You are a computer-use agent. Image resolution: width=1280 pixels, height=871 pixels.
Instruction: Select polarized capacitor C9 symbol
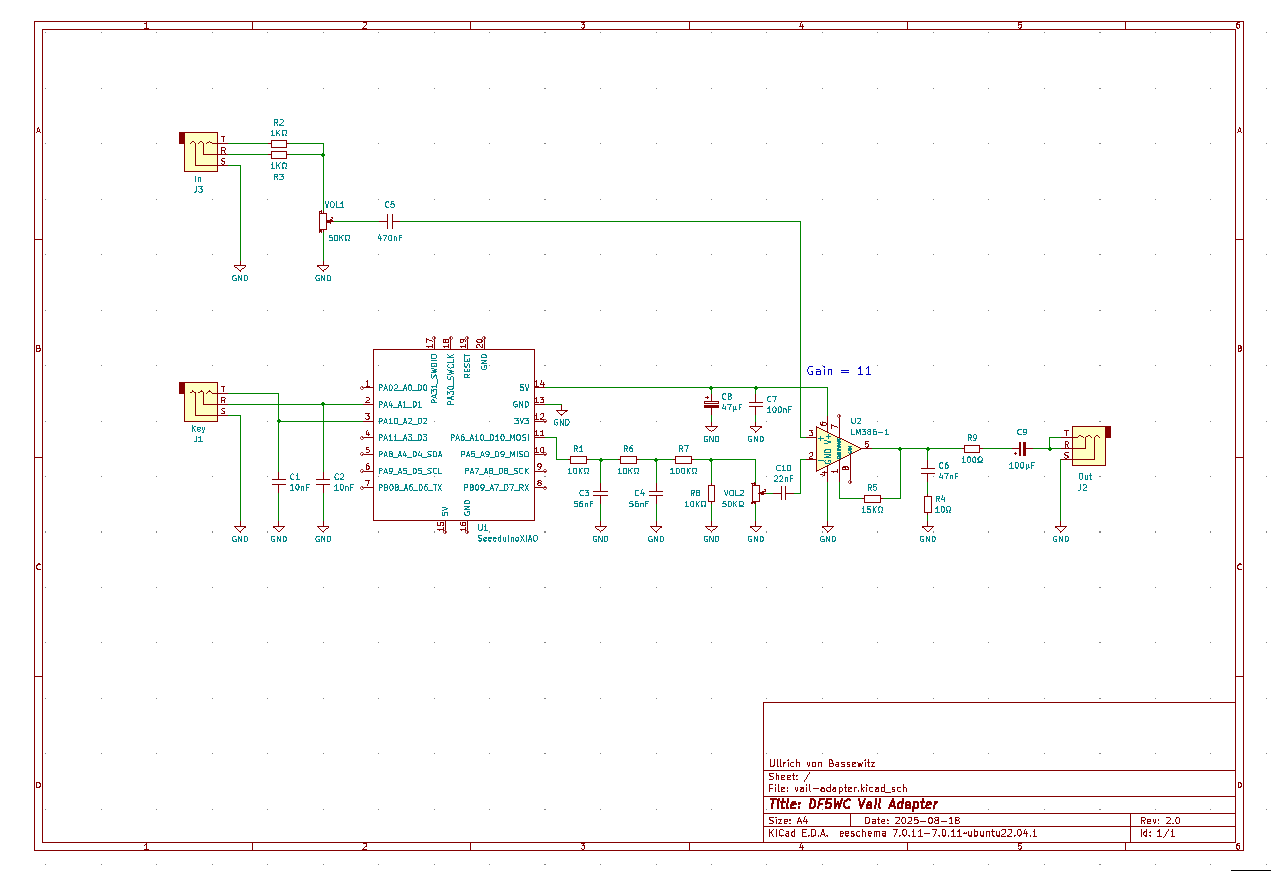click(x=1022, y=448)
